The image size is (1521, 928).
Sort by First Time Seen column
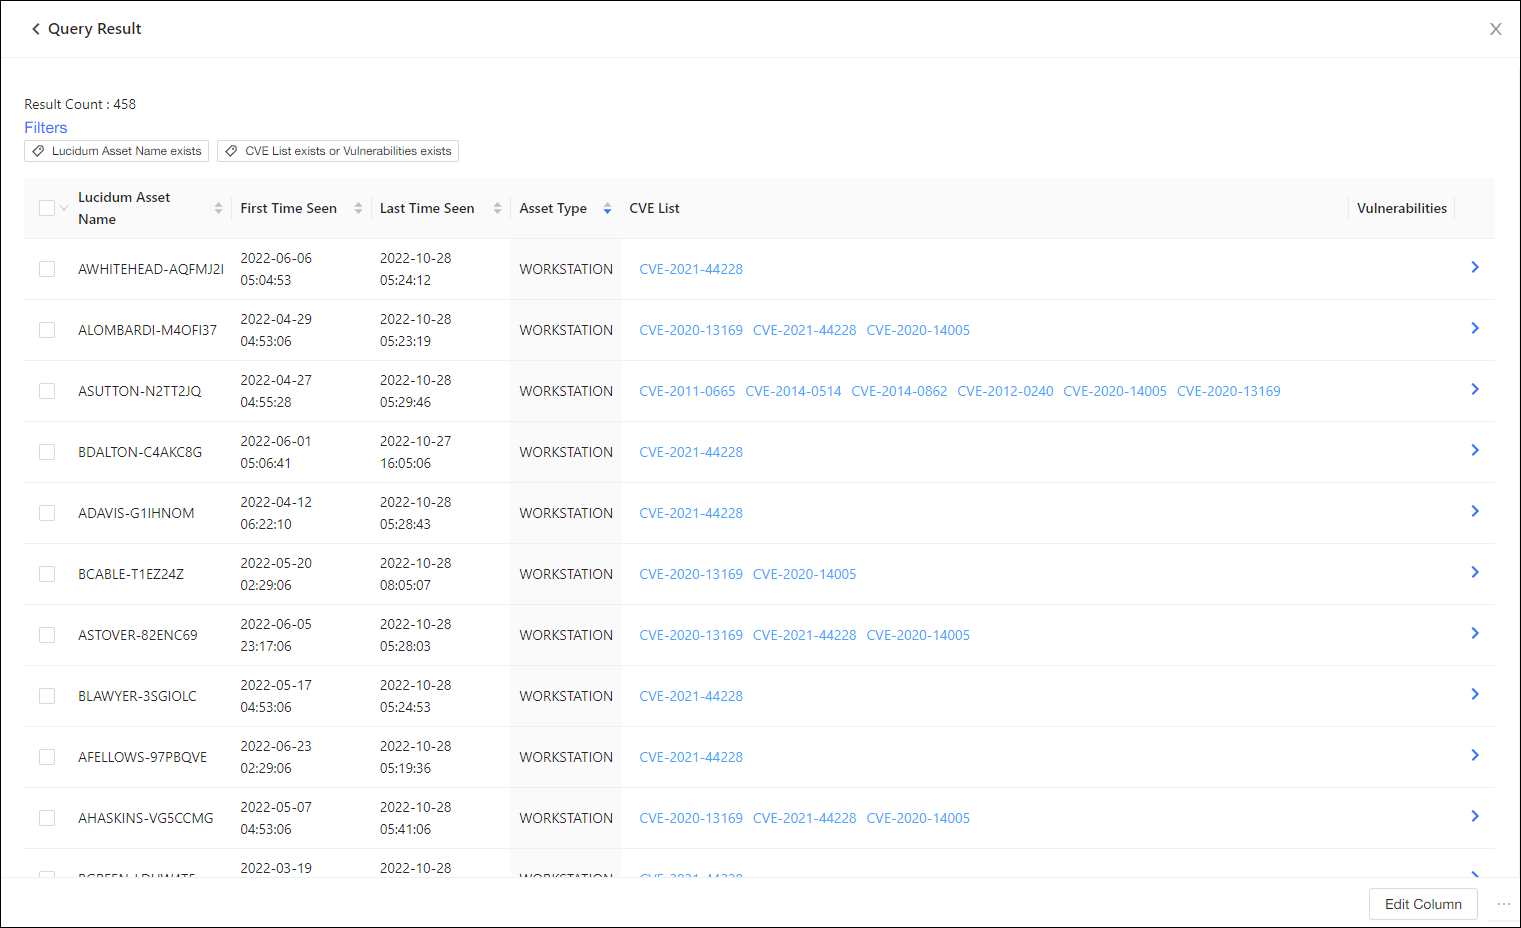[x=358, y=208]
